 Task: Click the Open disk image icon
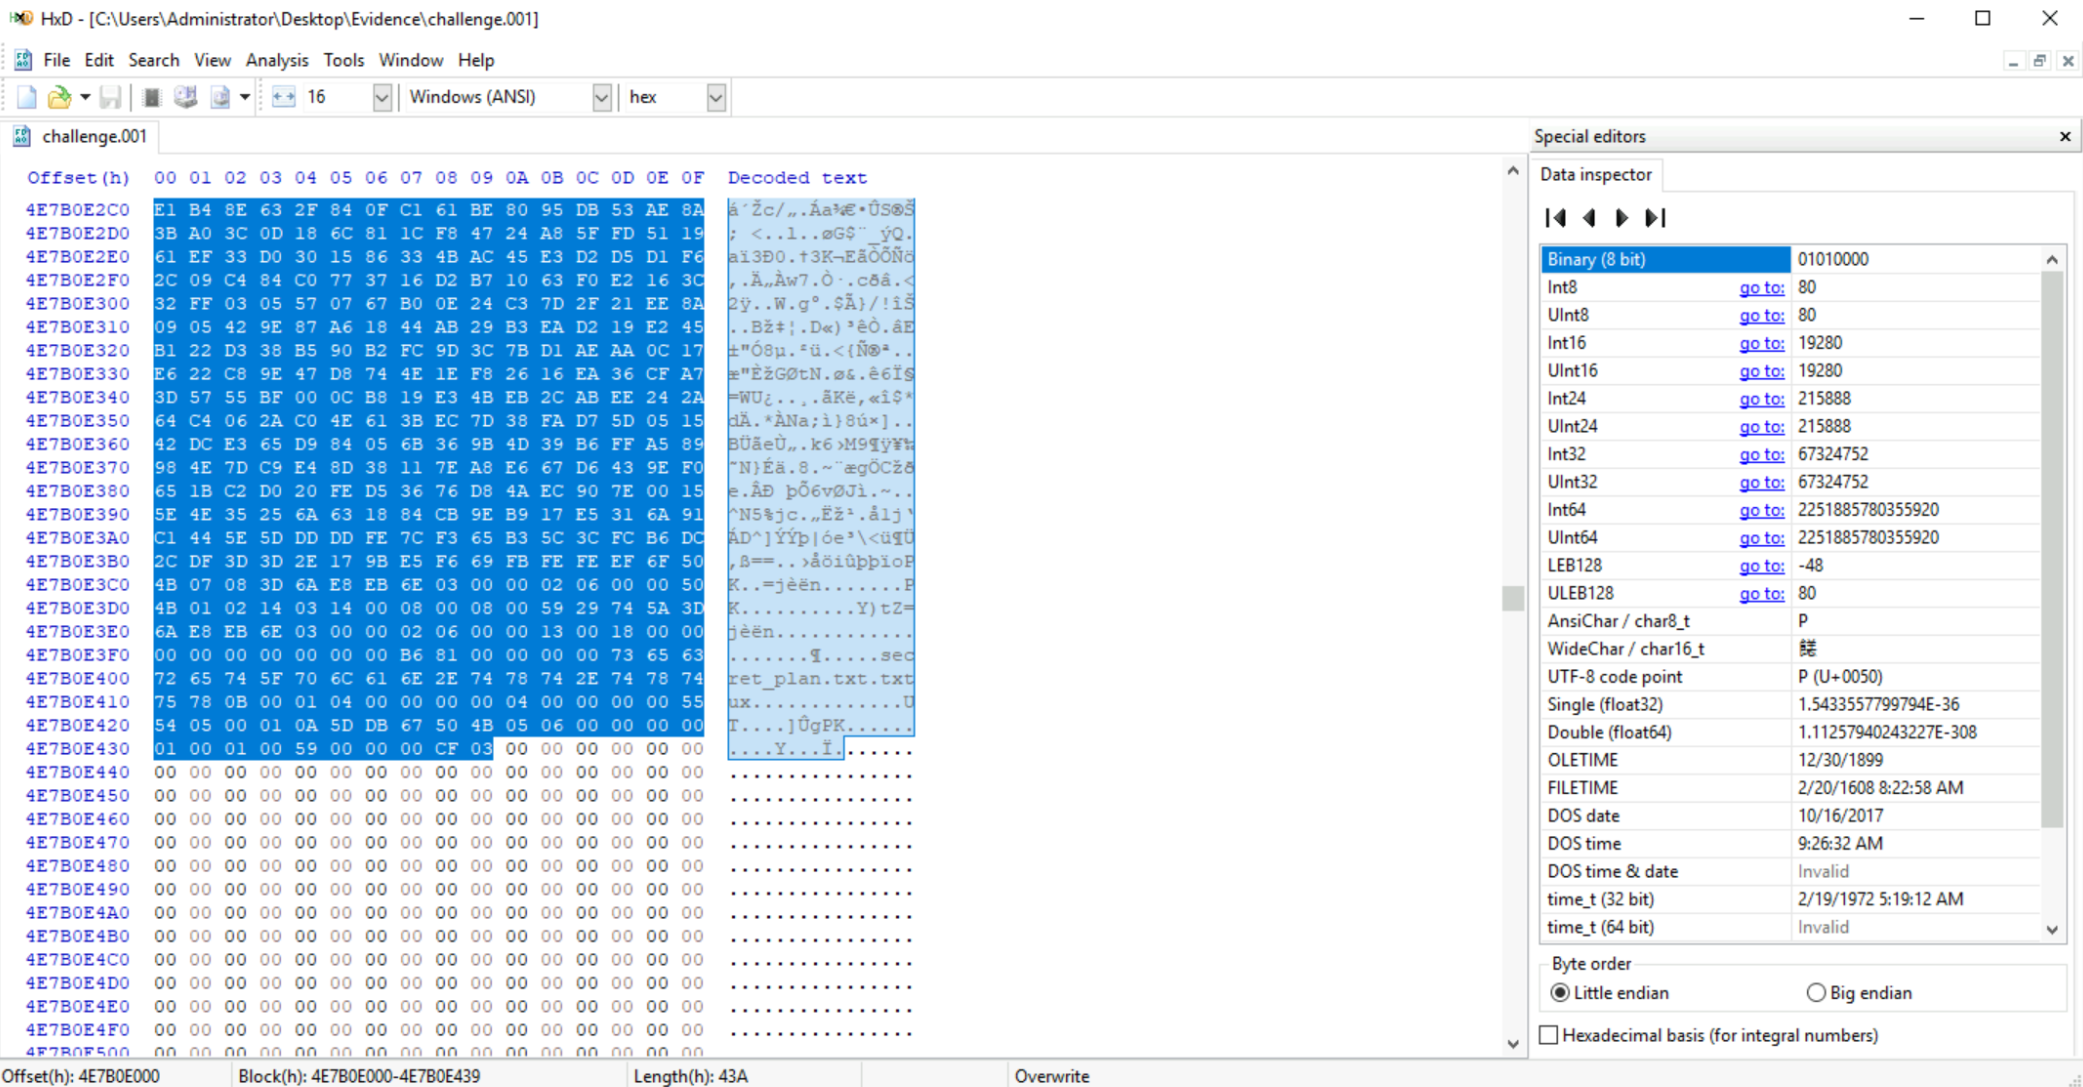(x=220, y=97)
